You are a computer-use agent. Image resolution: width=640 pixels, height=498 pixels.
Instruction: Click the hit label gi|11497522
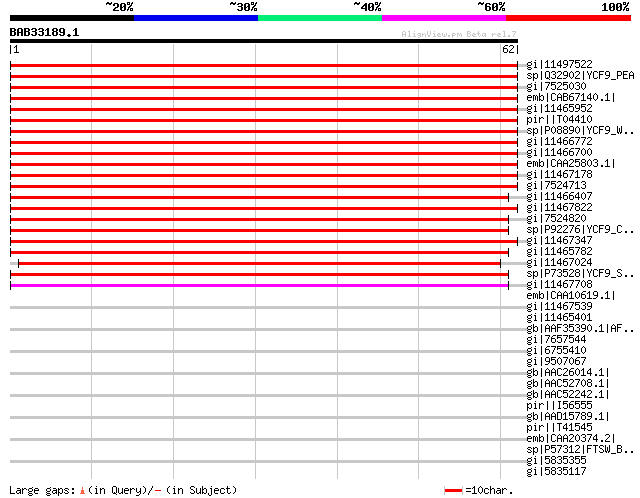(559, 64)
